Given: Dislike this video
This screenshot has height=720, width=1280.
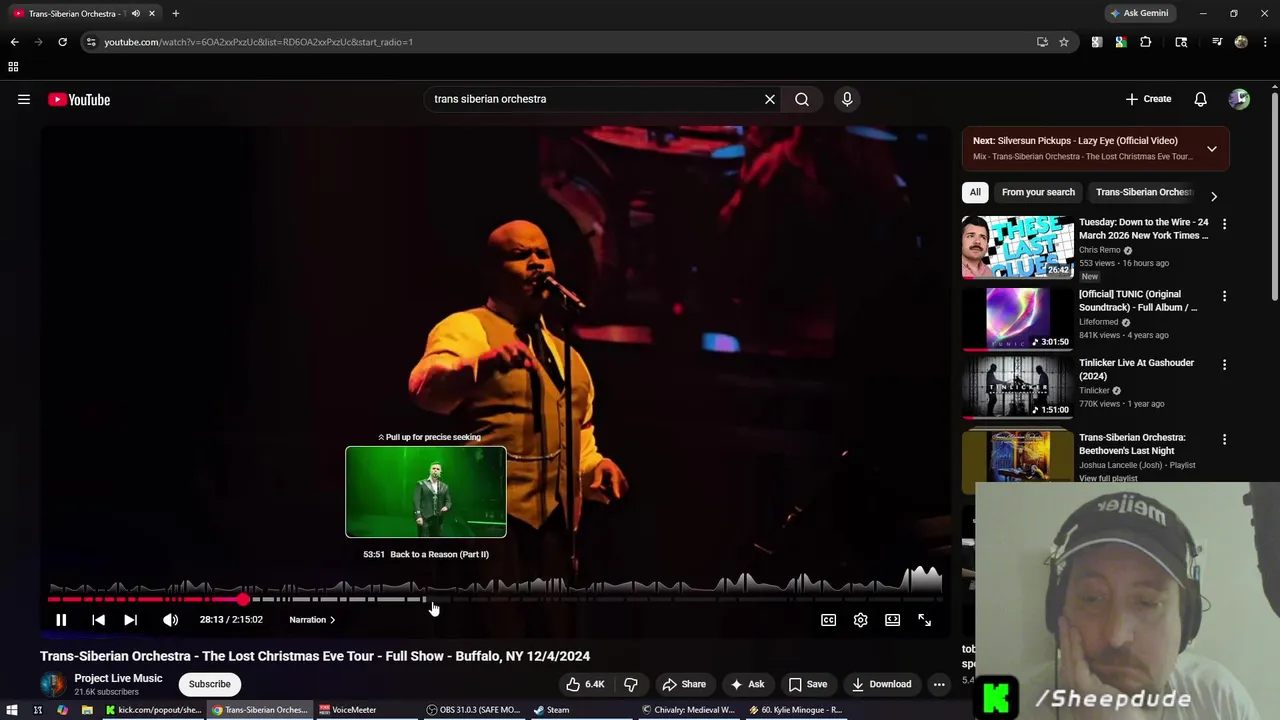Looking at the screenshot, I should pos(631,684).
